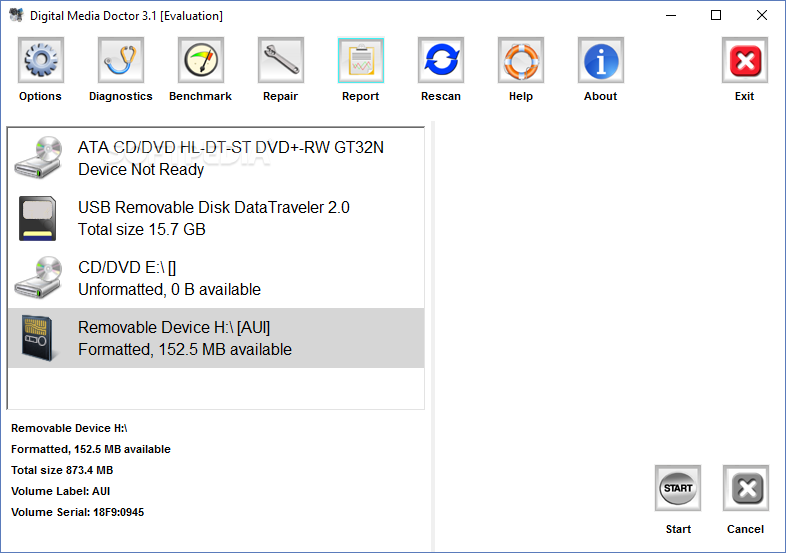Rescan devices with blue arrows icon

(x=441, y=60)
